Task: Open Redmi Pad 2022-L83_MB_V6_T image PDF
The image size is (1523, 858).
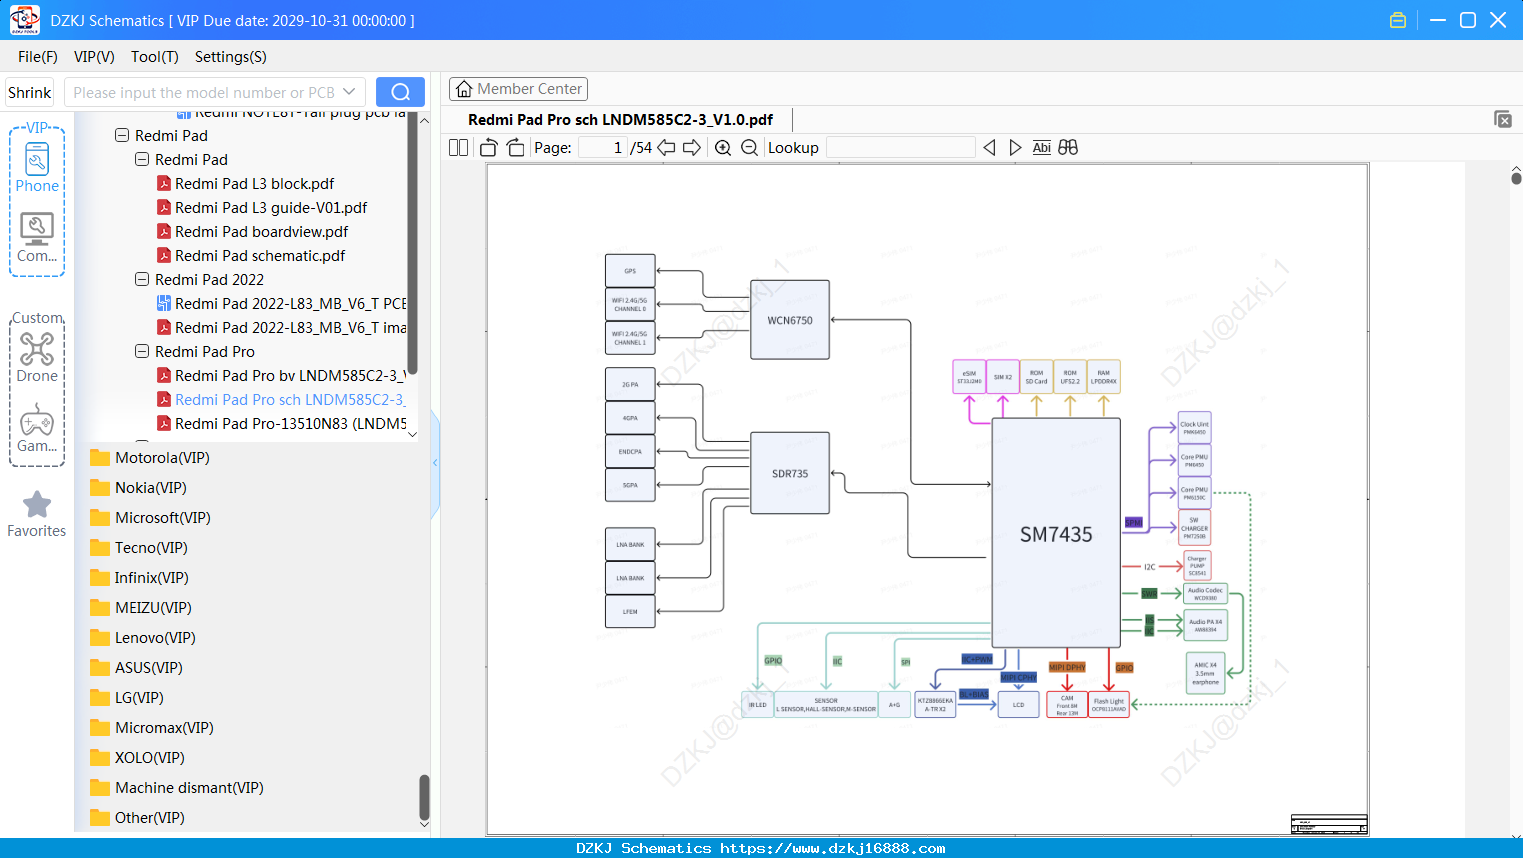Action: coord(281,328)
